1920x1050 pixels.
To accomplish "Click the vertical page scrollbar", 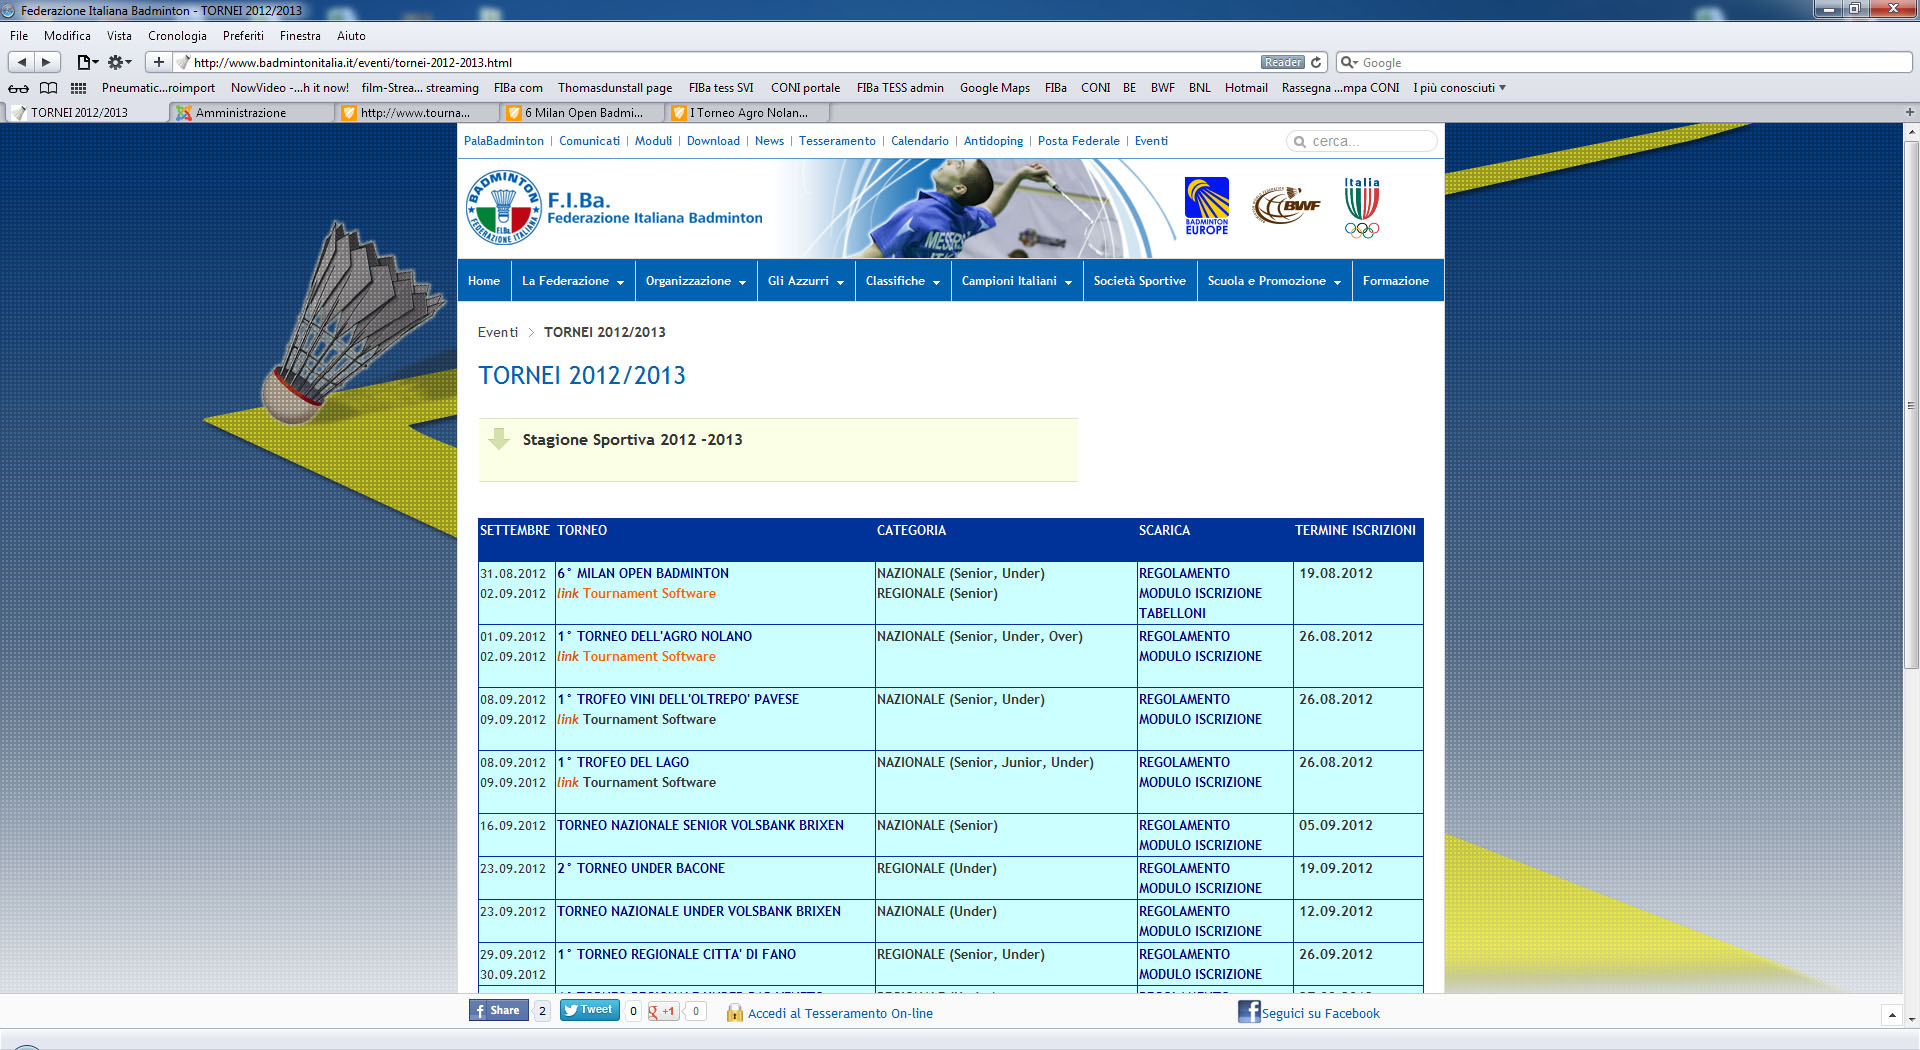I will click(1911, 405).
